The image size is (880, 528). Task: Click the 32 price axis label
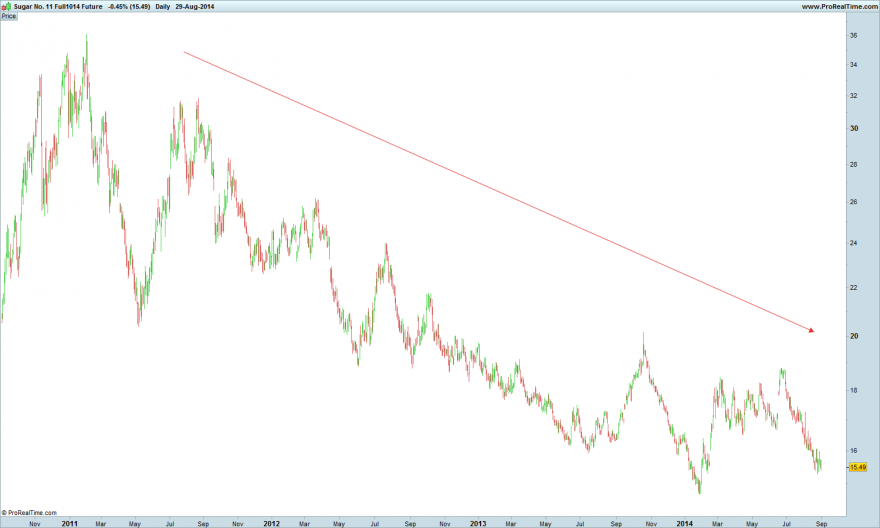point(854,96)
